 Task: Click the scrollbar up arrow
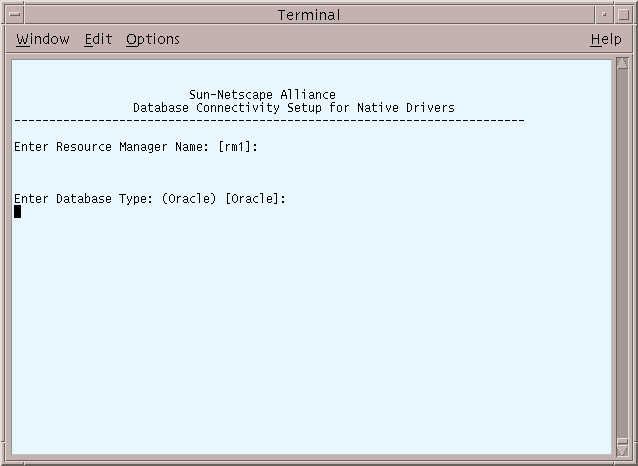click(x=622, y=63)
